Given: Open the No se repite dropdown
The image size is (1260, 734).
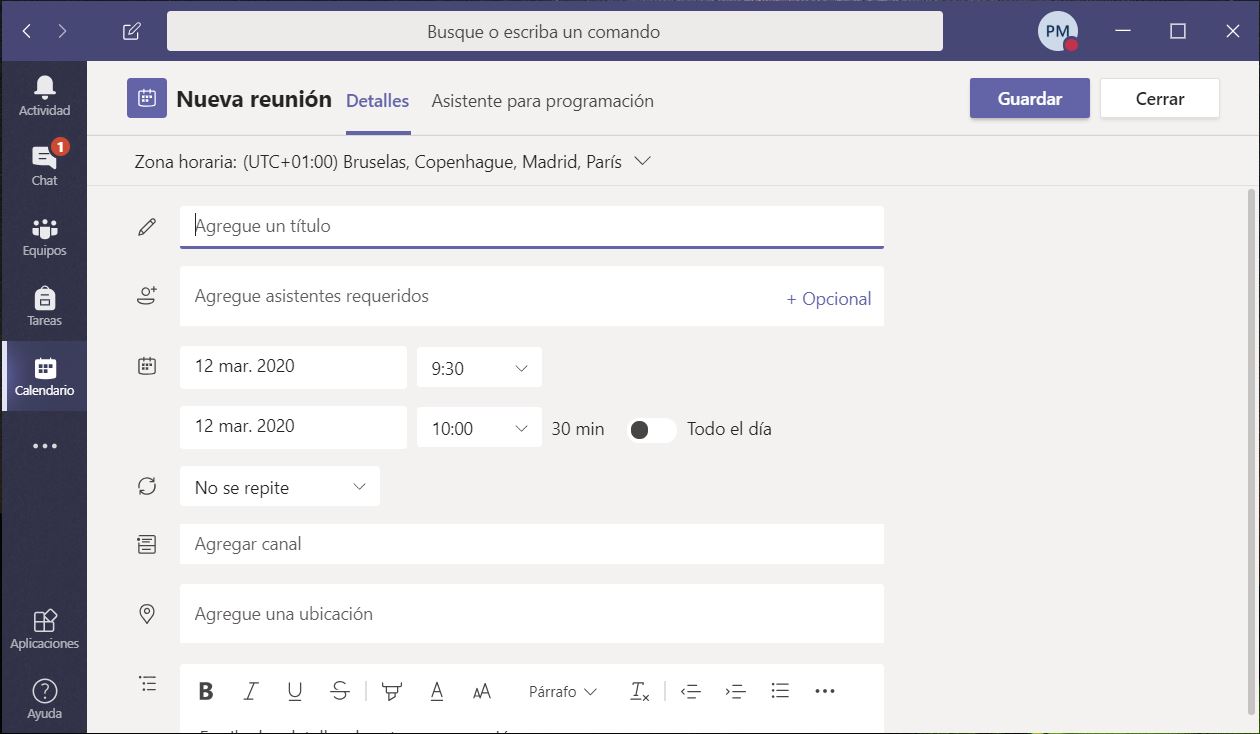Looking at the screenshot, I should 279,487.
